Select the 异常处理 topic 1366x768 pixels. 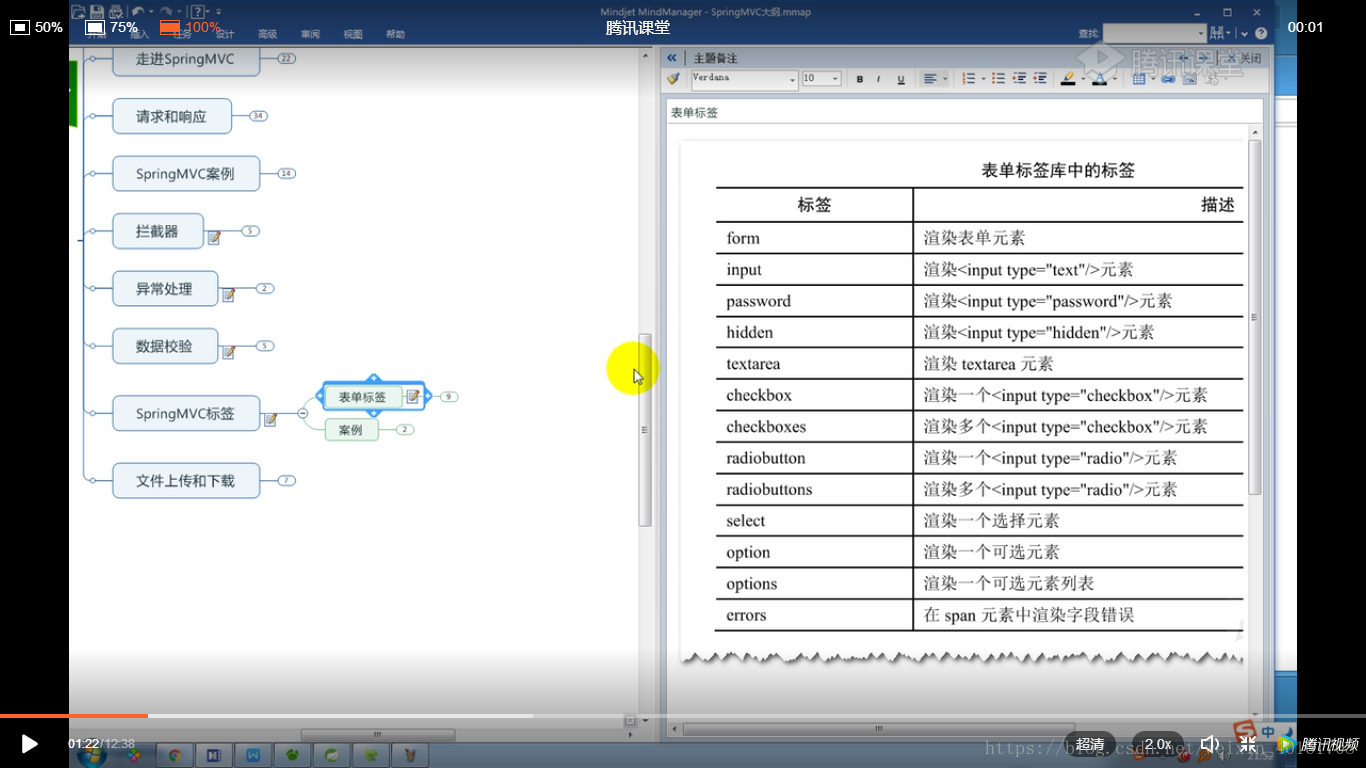[164, 289]
